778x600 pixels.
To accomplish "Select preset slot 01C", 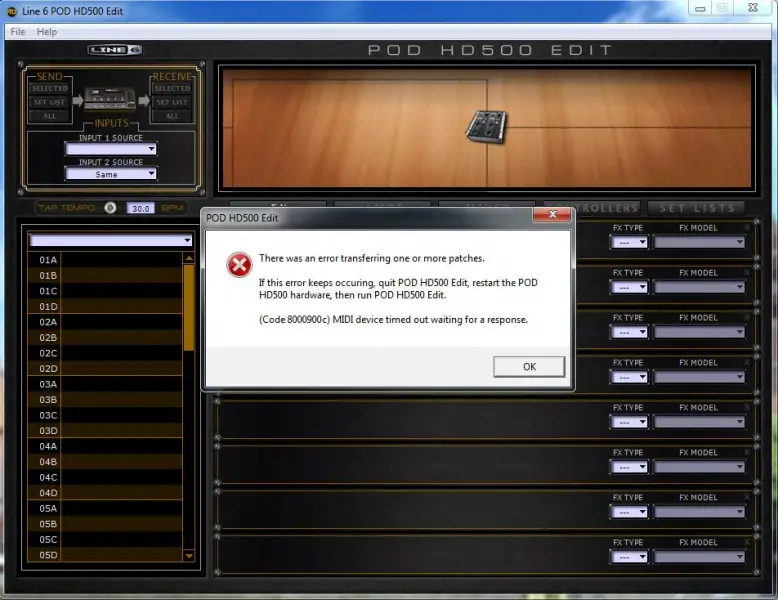I will point(105,291).
